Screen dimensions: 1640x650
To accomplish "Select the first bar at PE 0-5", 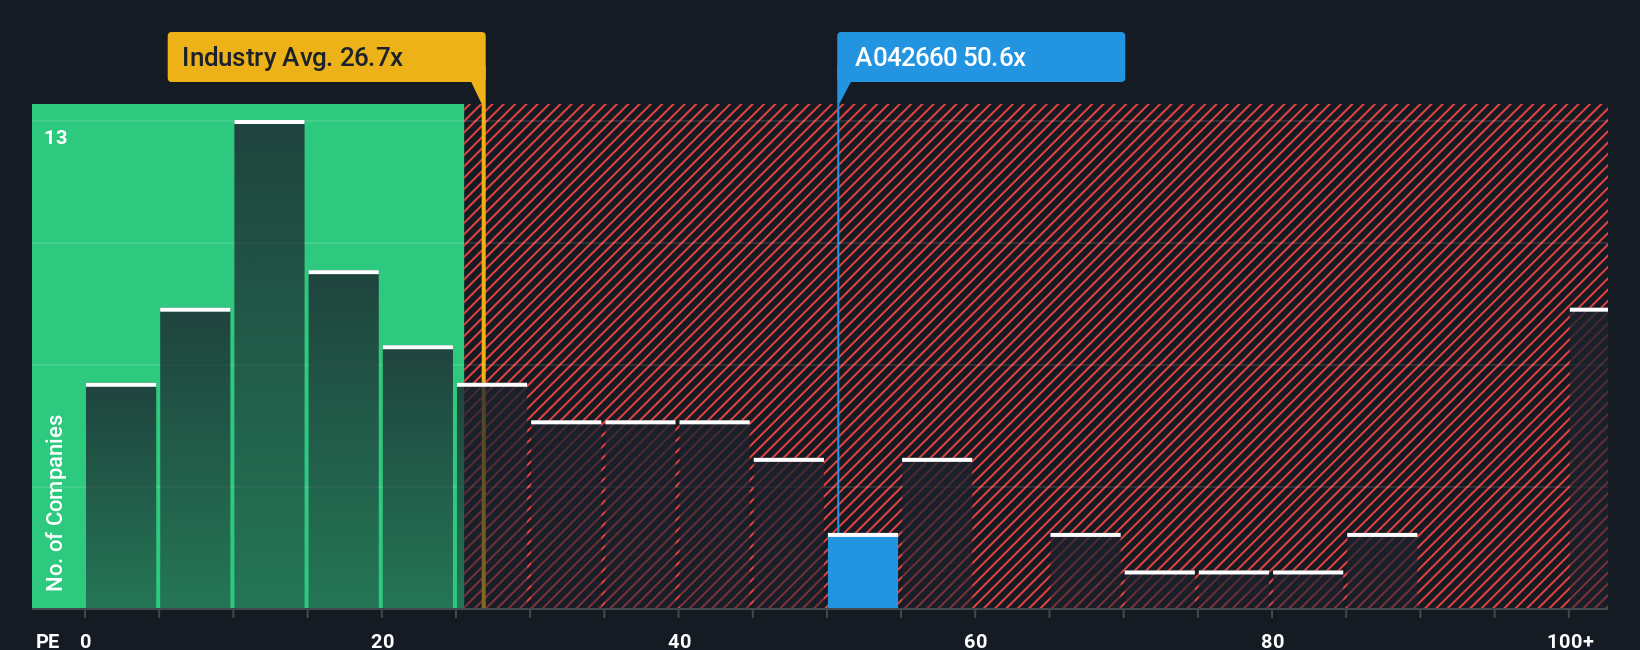I will point(121,496).
